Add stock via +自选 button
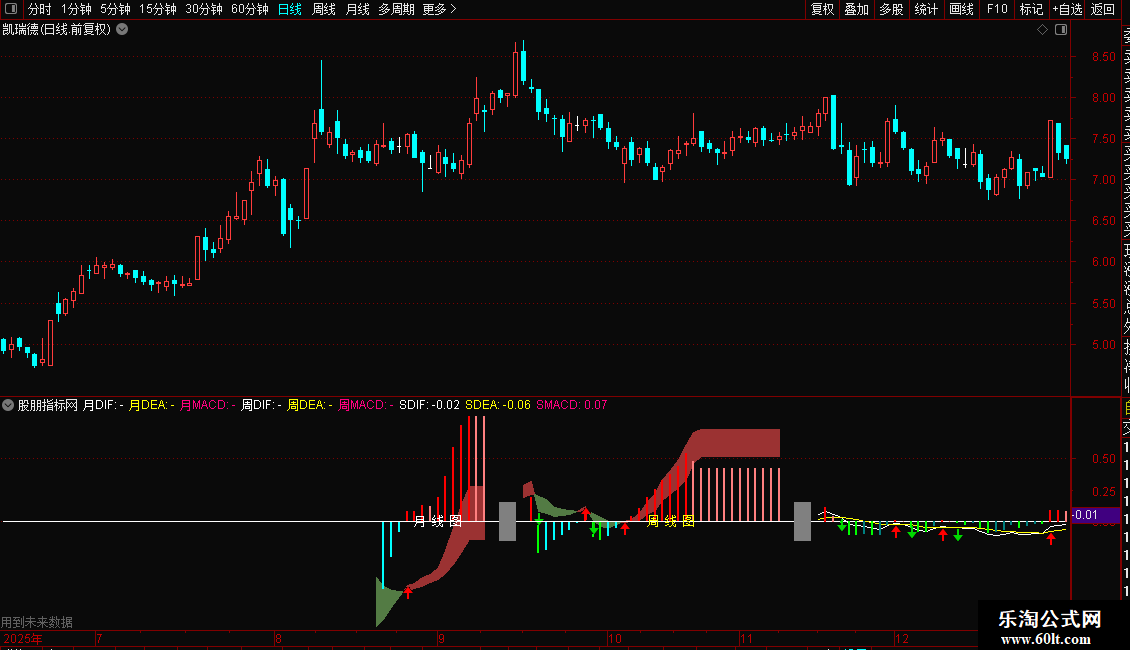The image size is (1130, 650). 1067,9
